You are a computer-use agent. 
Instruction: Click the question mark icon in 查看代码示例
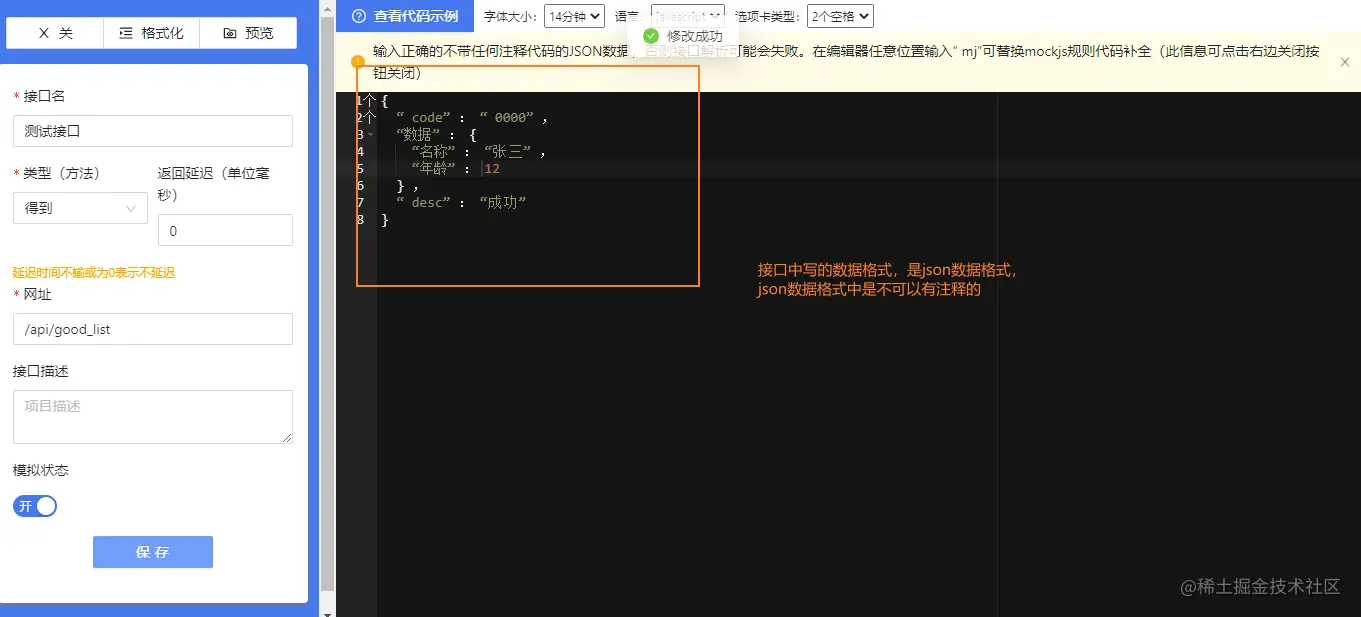click(x=359, y=16)
